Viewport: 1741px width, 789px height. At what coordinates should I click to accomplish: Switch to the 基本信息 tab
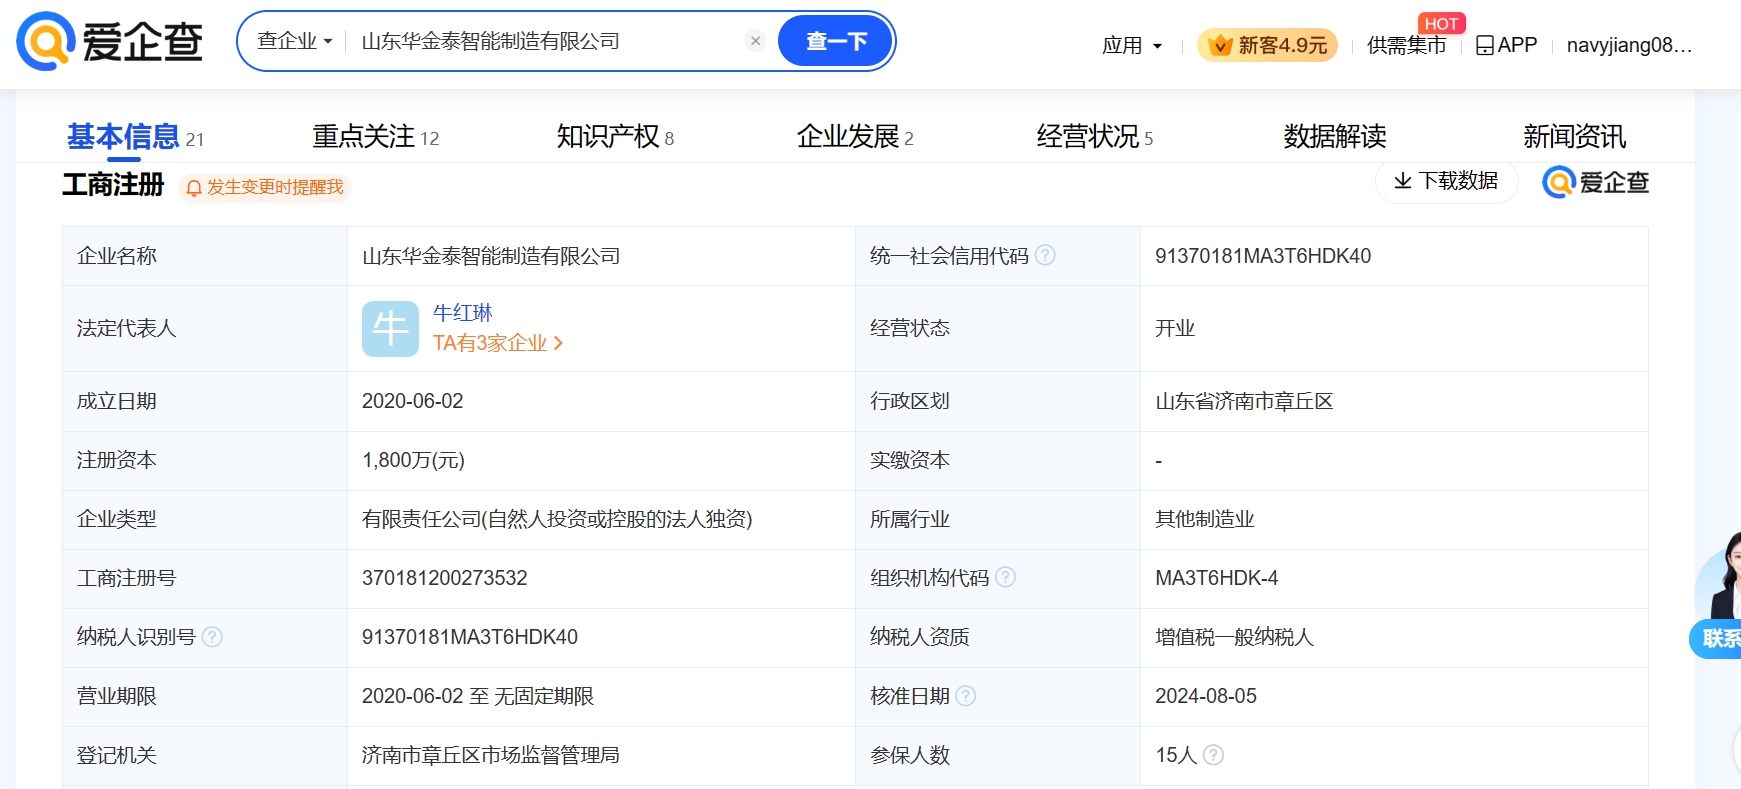click(x=135, y=137)
